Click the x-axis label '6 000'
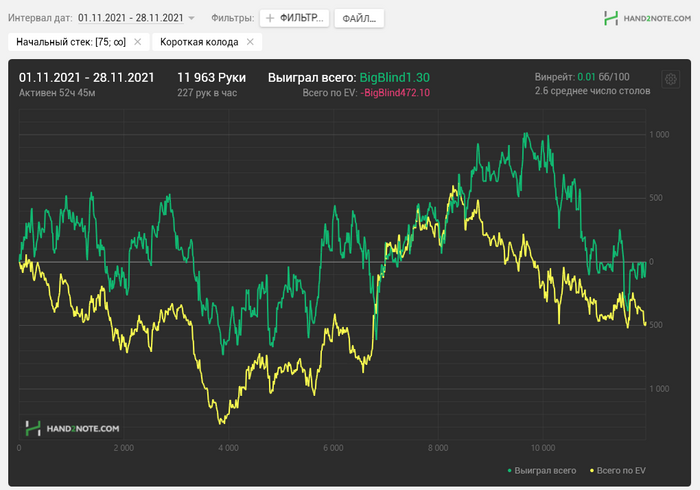 coord(333,448)
